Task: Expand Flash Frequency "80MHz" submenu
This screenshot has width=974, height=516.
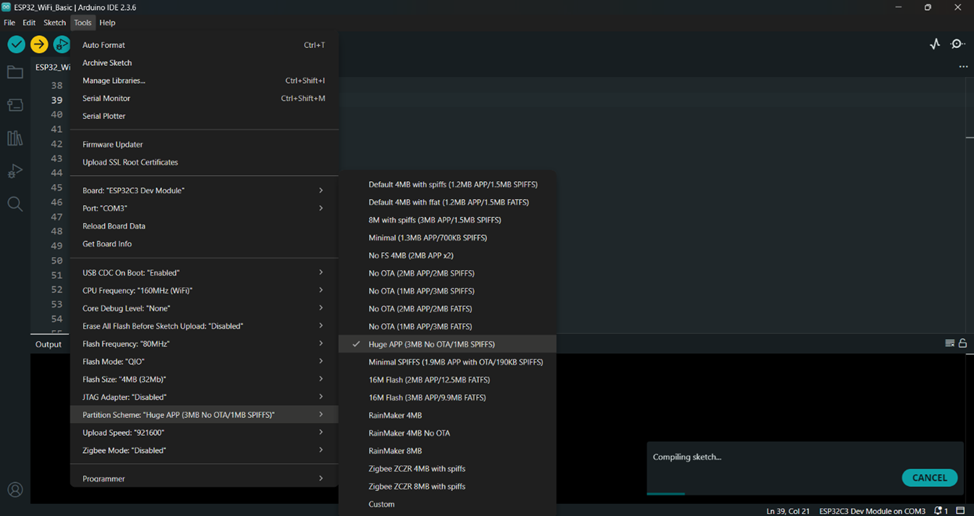Action: click(x=204, y=343)
